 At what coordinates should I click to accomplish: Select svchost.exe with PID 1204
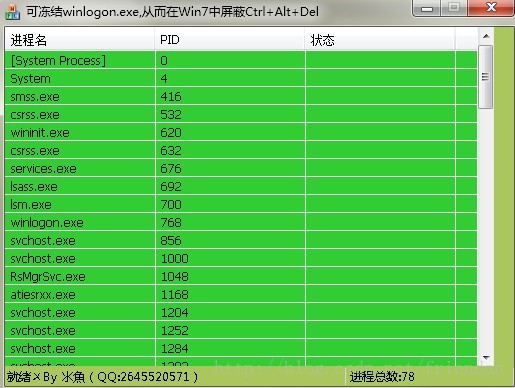241,312
